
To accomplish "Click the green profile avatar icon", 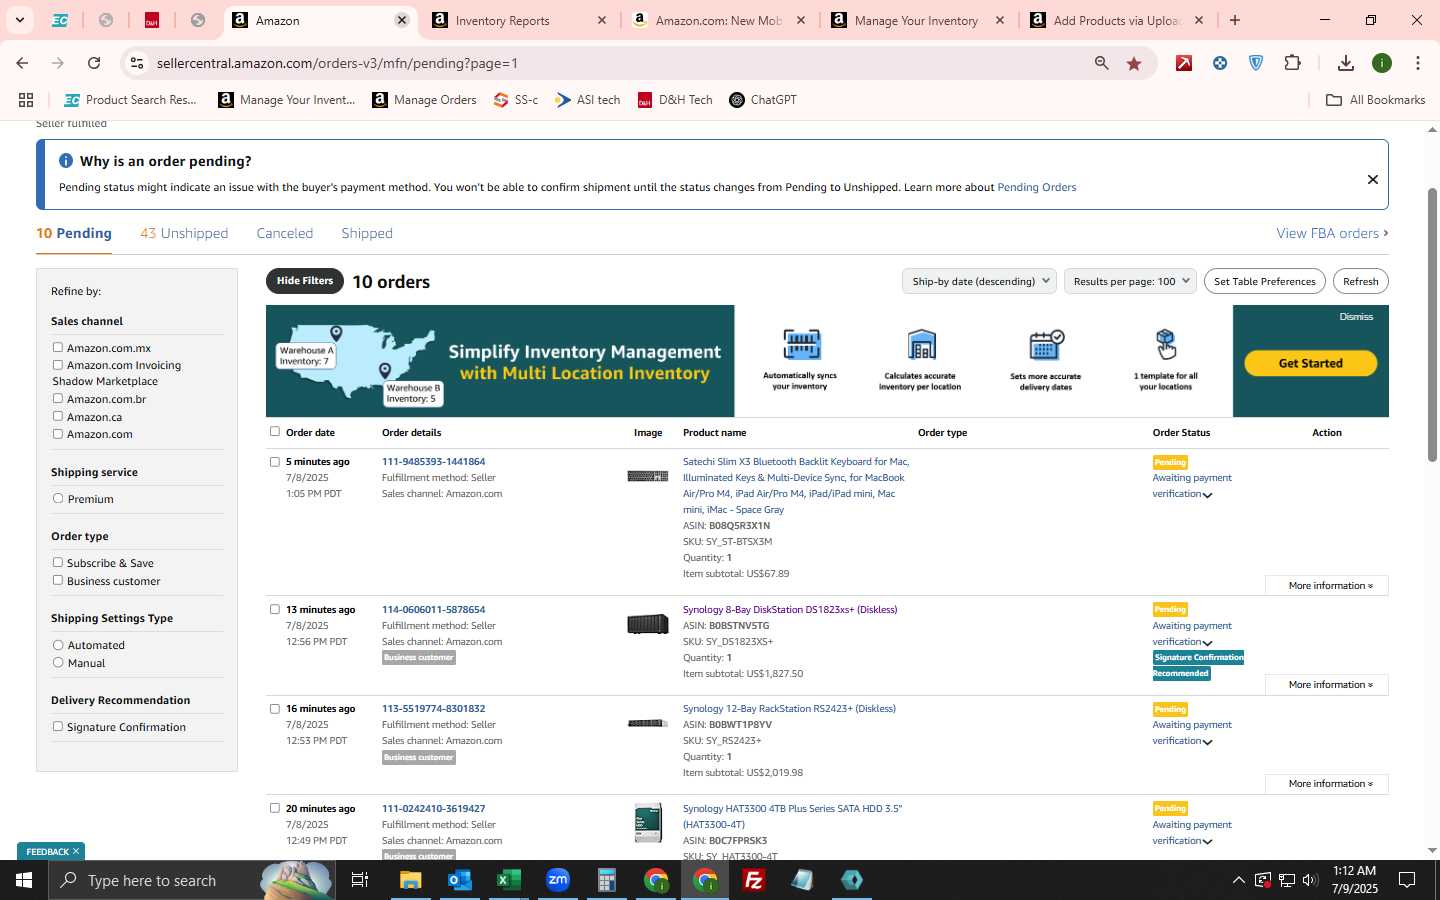I will [x=1382, y=63].
